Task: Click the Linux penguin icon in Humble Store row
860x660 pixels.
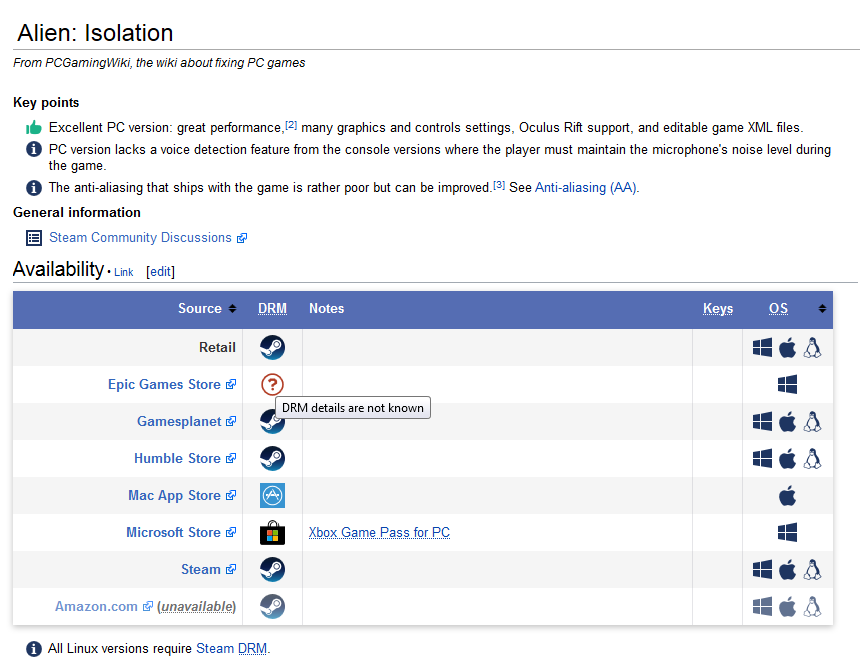Action: click(x=812, y=459)
